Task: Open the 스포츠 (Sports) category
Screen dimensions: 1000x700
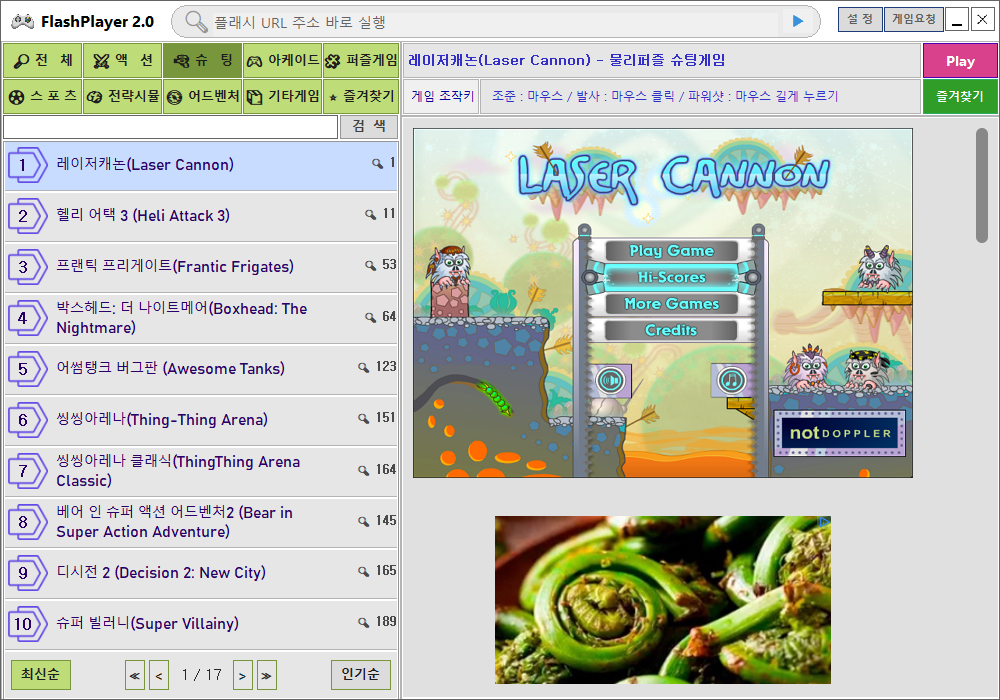Action: pyautogui.click(x=43, y=96)
